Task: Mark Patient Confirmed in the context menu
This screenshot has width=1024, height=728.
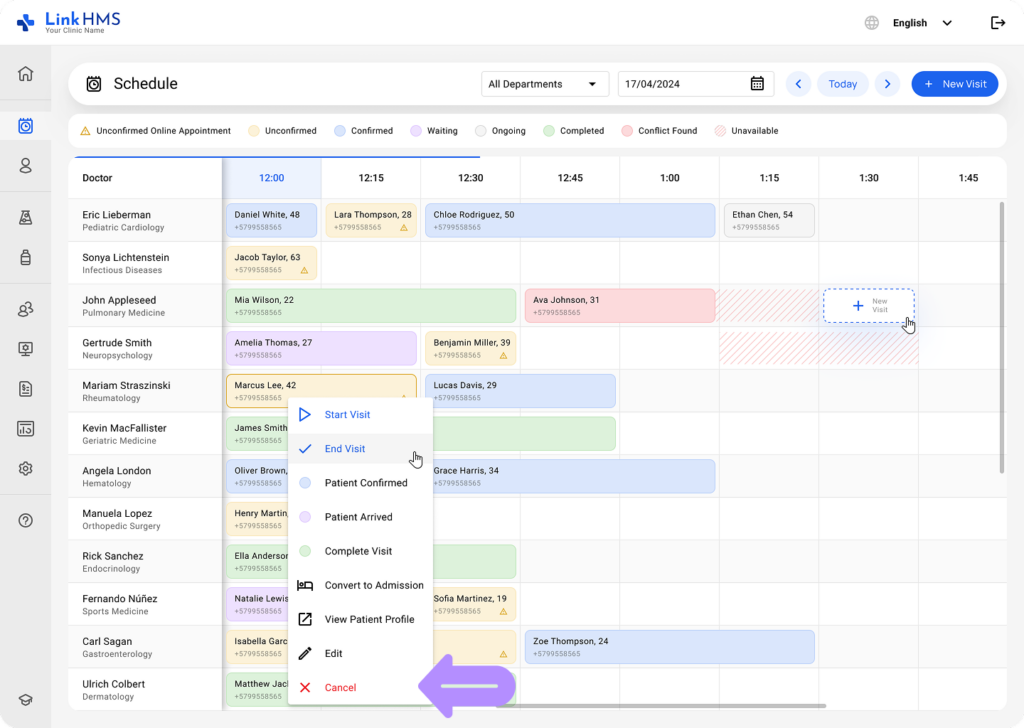Action: pos(360,483)
